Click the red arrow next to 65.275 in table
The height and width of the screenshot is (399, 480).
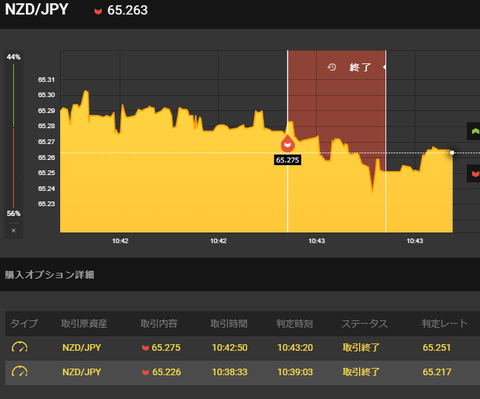coord(145,348)
